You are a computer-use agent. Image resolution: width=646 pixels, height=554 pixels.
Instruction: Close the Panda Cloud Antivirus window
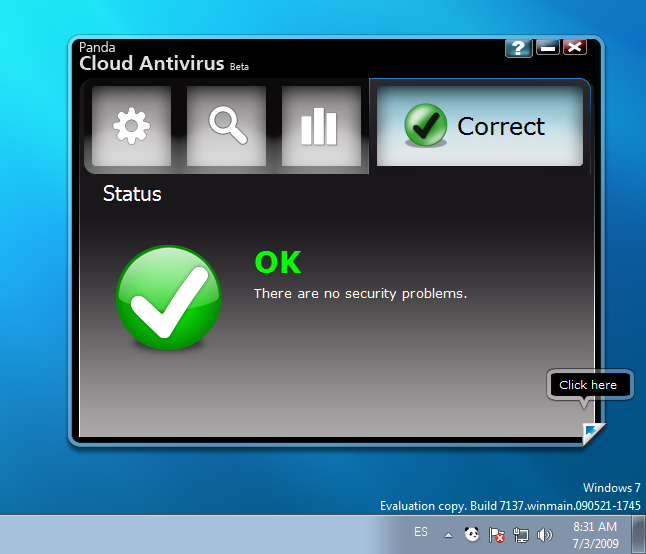pyautogui.click(x=575, y=47)
